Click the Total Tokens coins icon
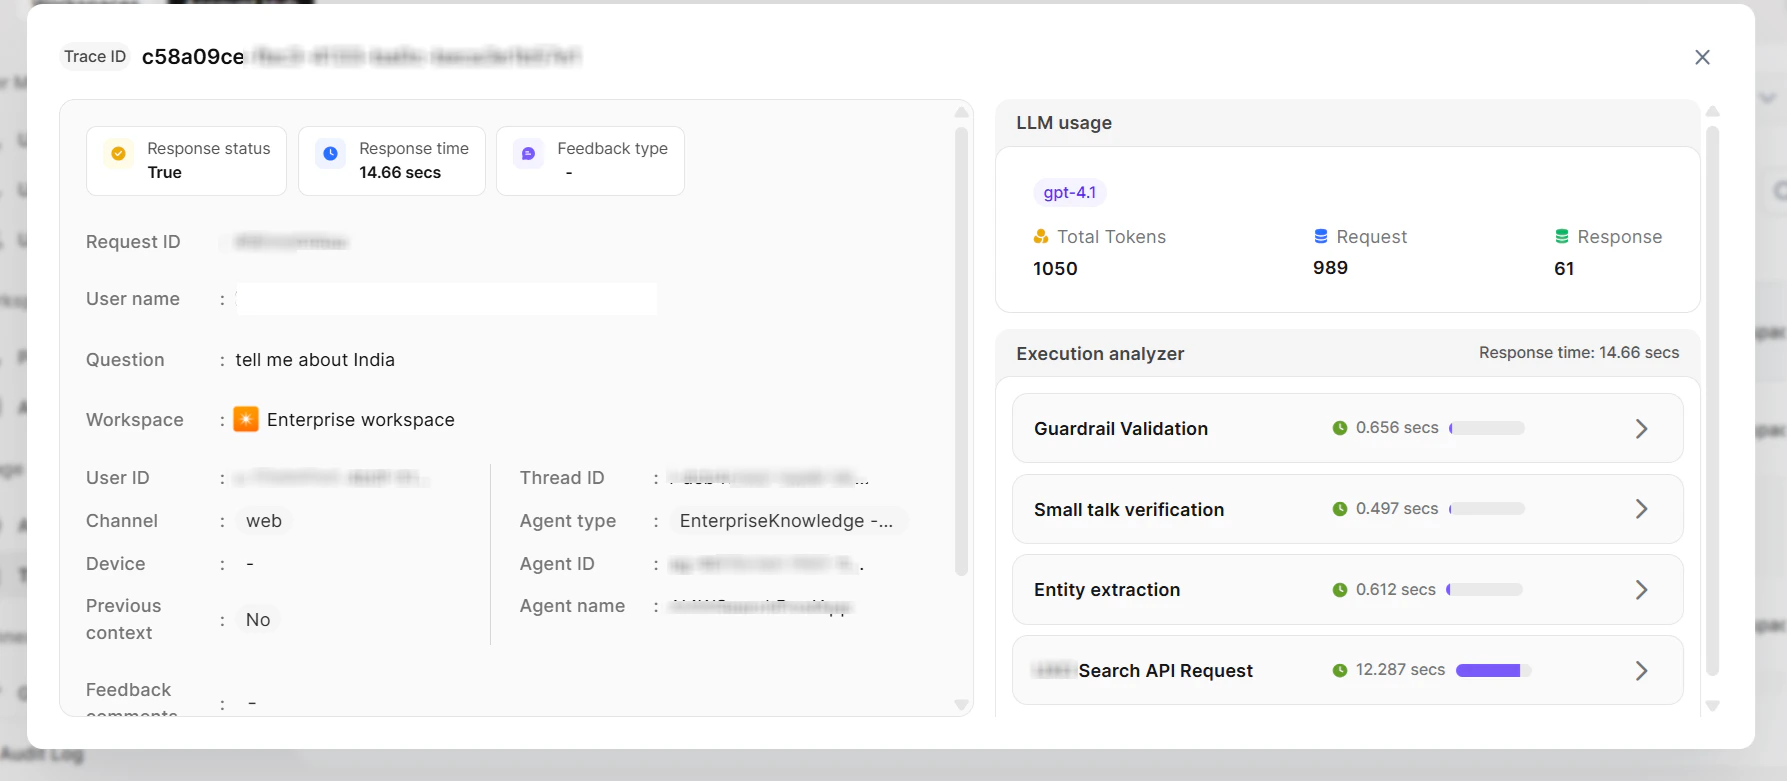Viewport: 1787px width, 781px height. [x=1041, y=237]
